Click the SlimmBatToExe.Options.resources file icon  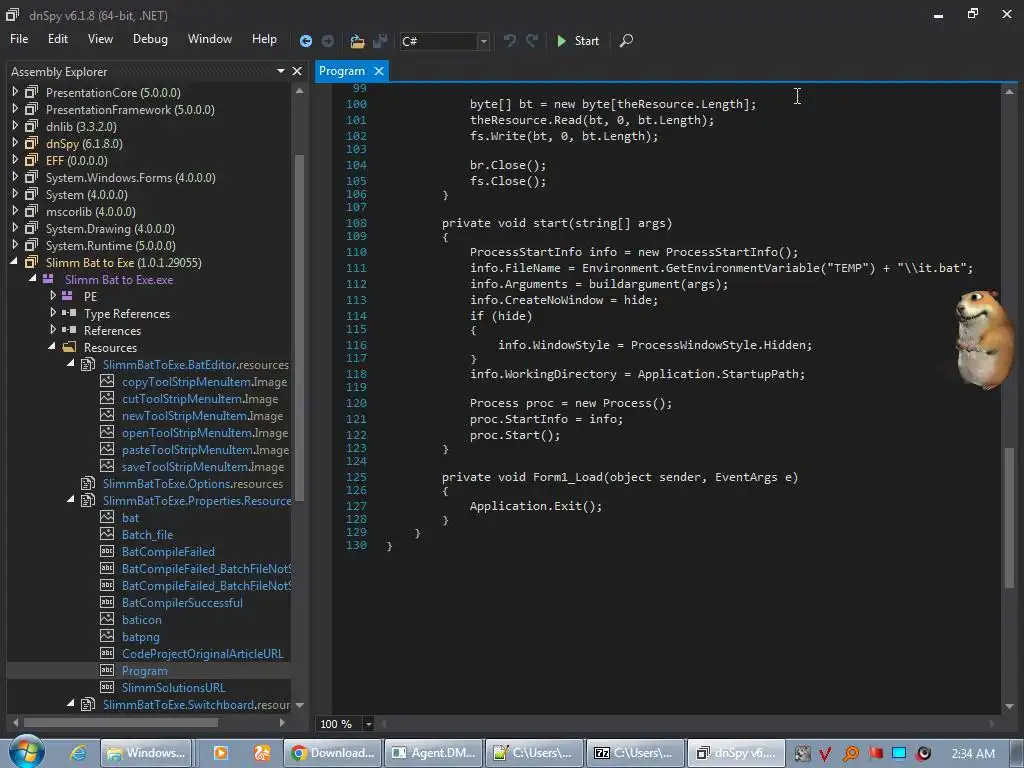pos(88,483)
